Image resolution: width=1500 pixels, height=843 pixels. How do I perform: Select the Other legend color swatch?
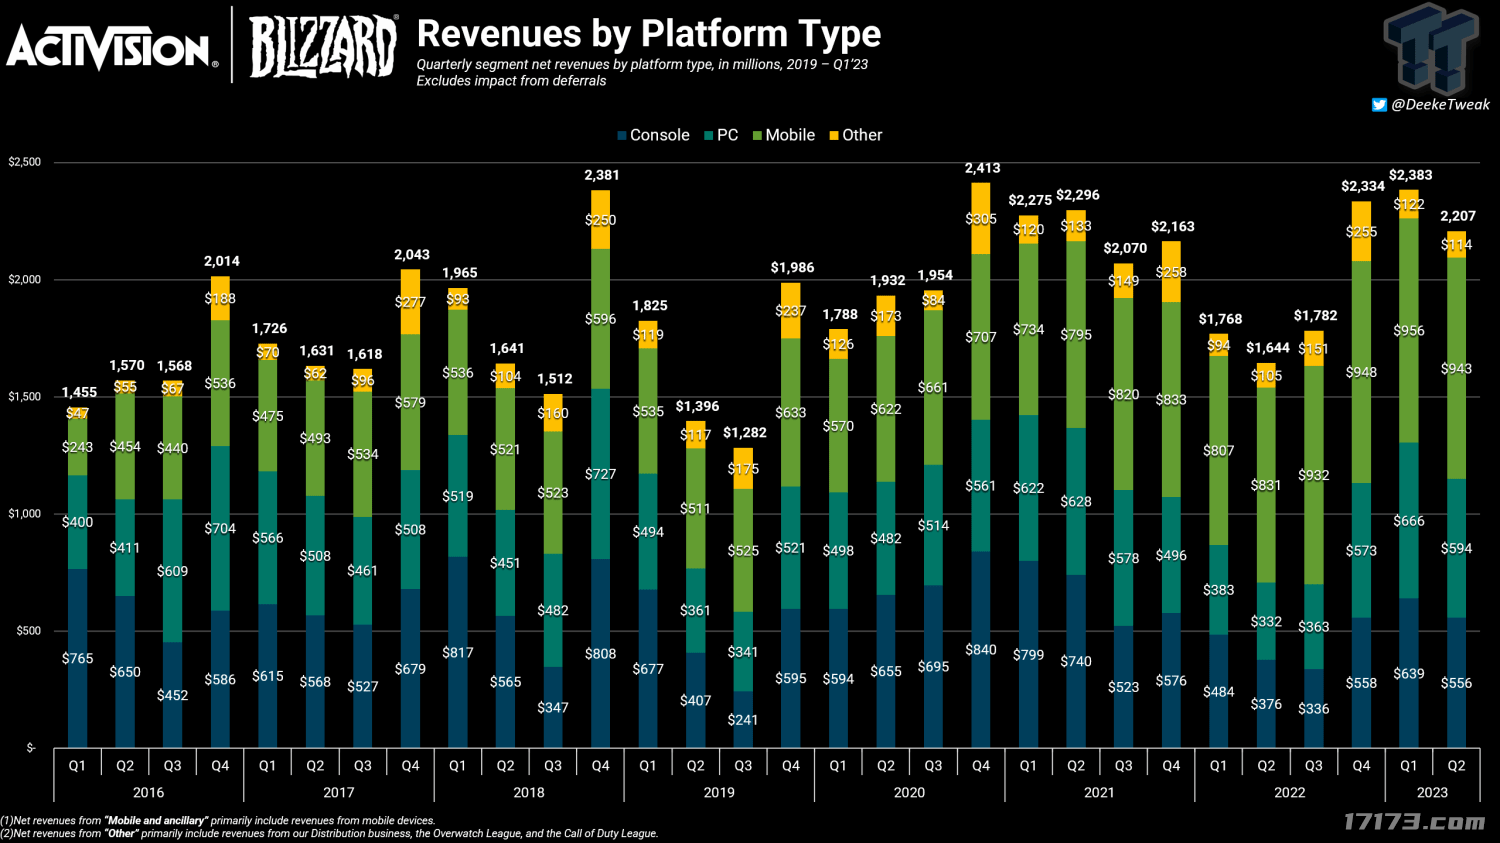(x=834, y=135)
